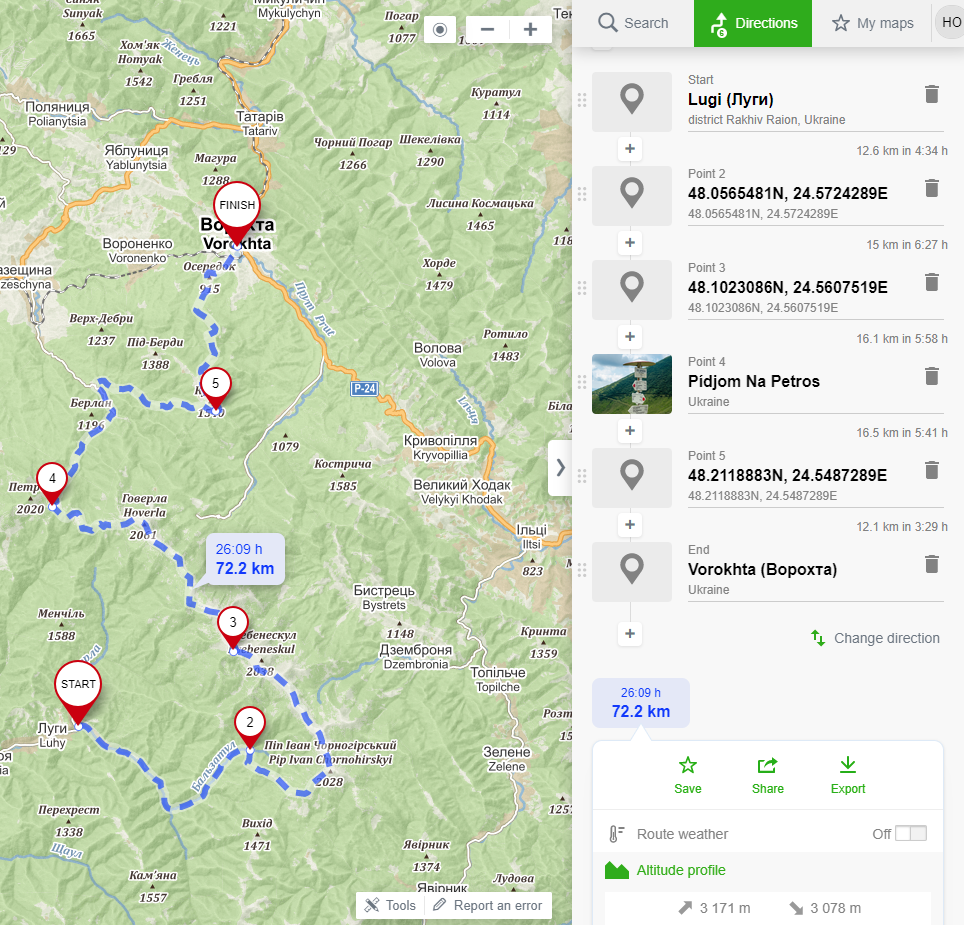Image resolution: width=964 pixels, height=925 pixels.
Task: Click the Point 2 pin icon
Action: (632, 195)
